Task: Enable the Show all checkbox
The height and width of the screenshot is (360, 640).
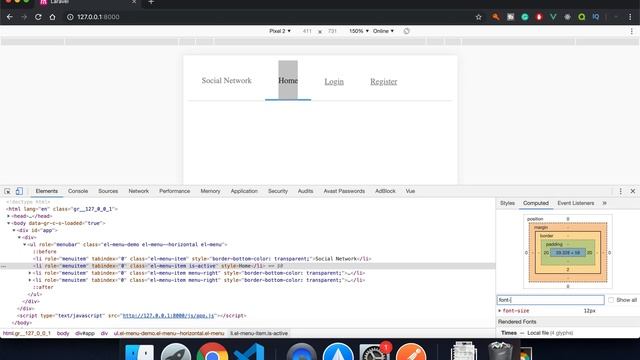Action: coord(611,300)
